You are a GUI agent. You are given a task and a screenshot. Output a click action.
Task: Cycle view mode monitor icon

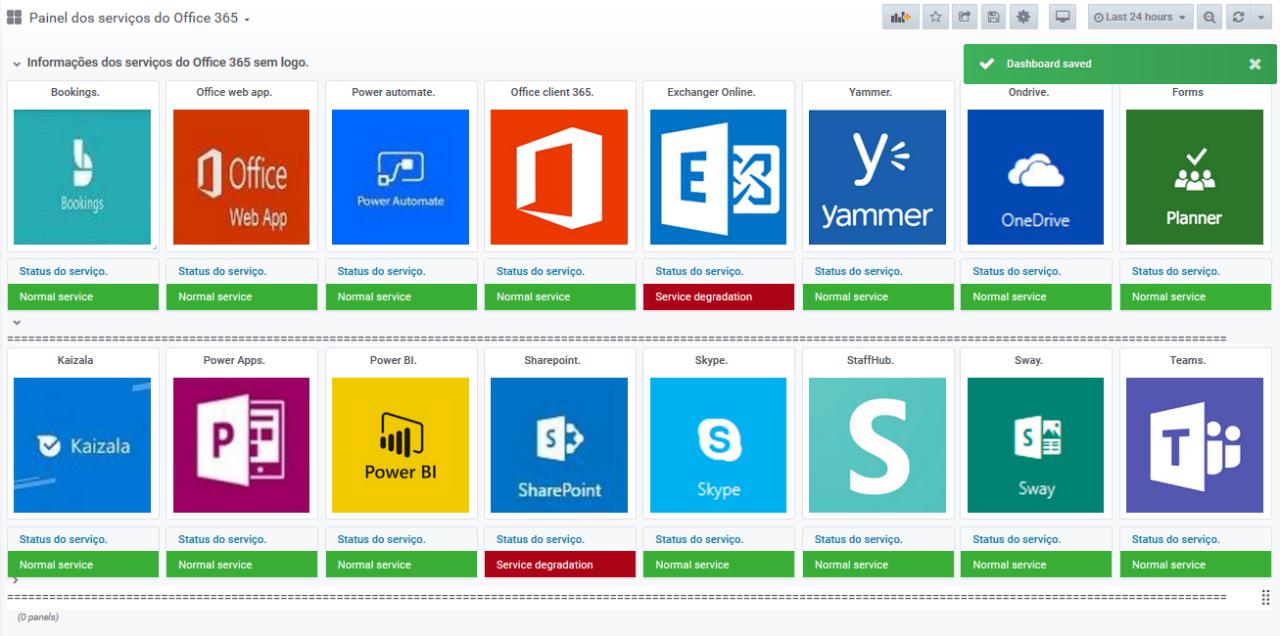click(x=1063, y=17)
